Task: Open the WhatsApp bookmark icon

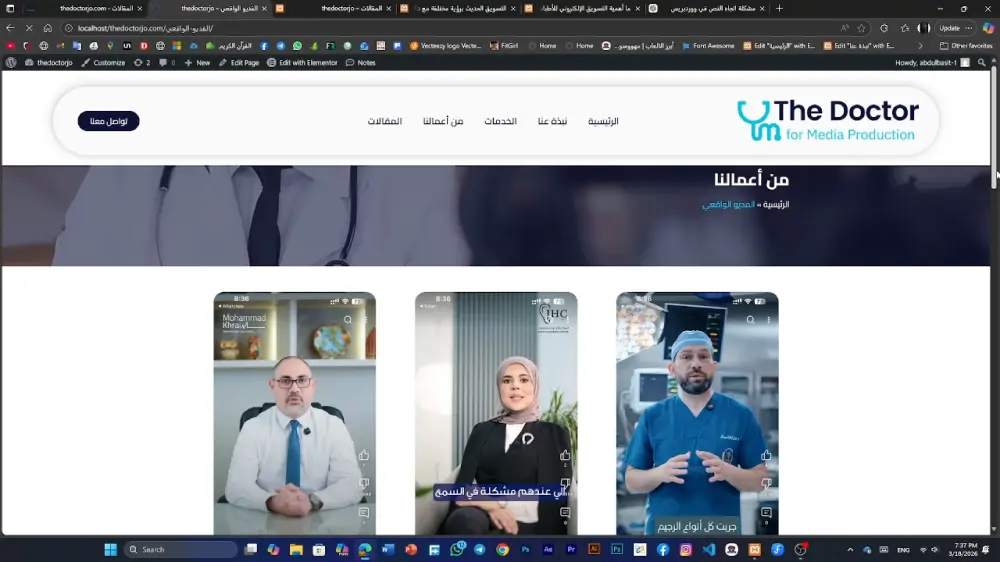Action: pos(297,46)
